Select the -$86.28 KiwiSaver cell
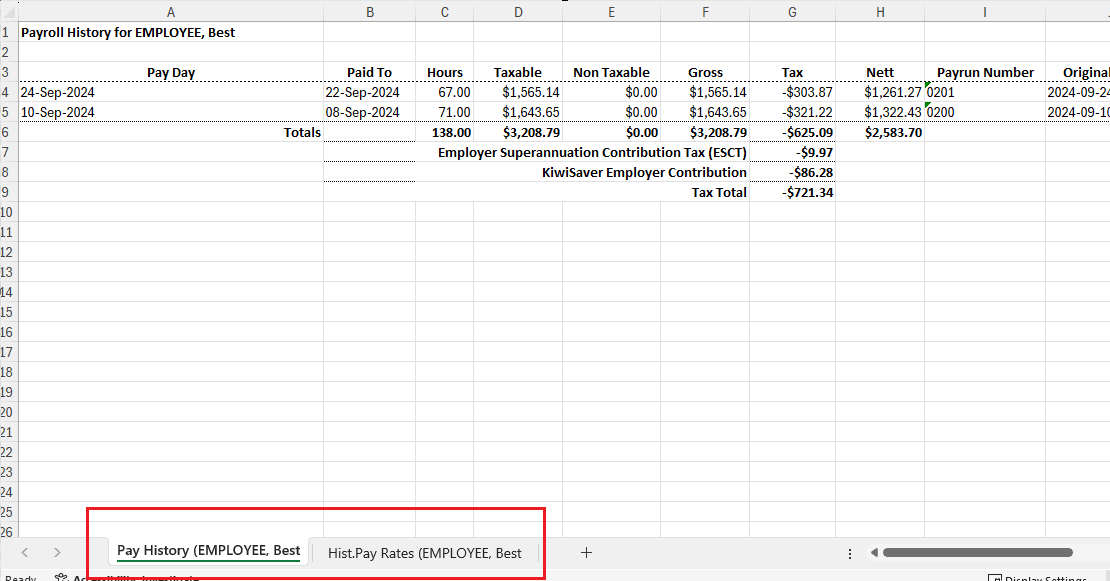 pyautogui.click(x=792, y=172)
